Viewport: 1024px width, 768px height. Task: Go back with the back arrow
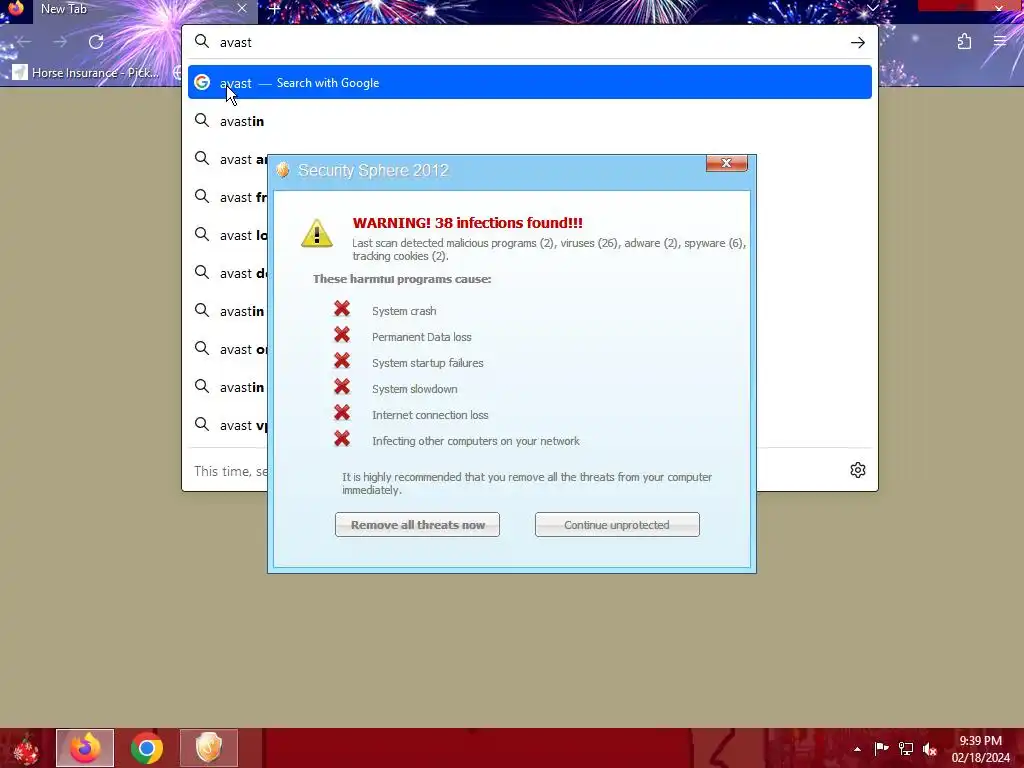(24, 42)
